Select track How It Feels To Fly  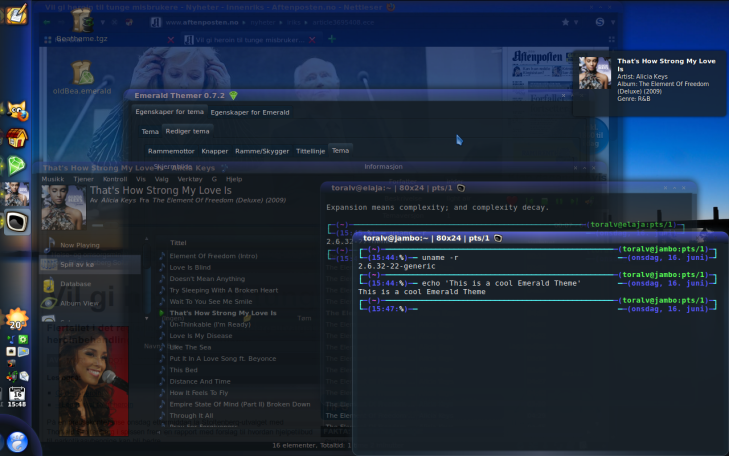(x=199, y=393)
